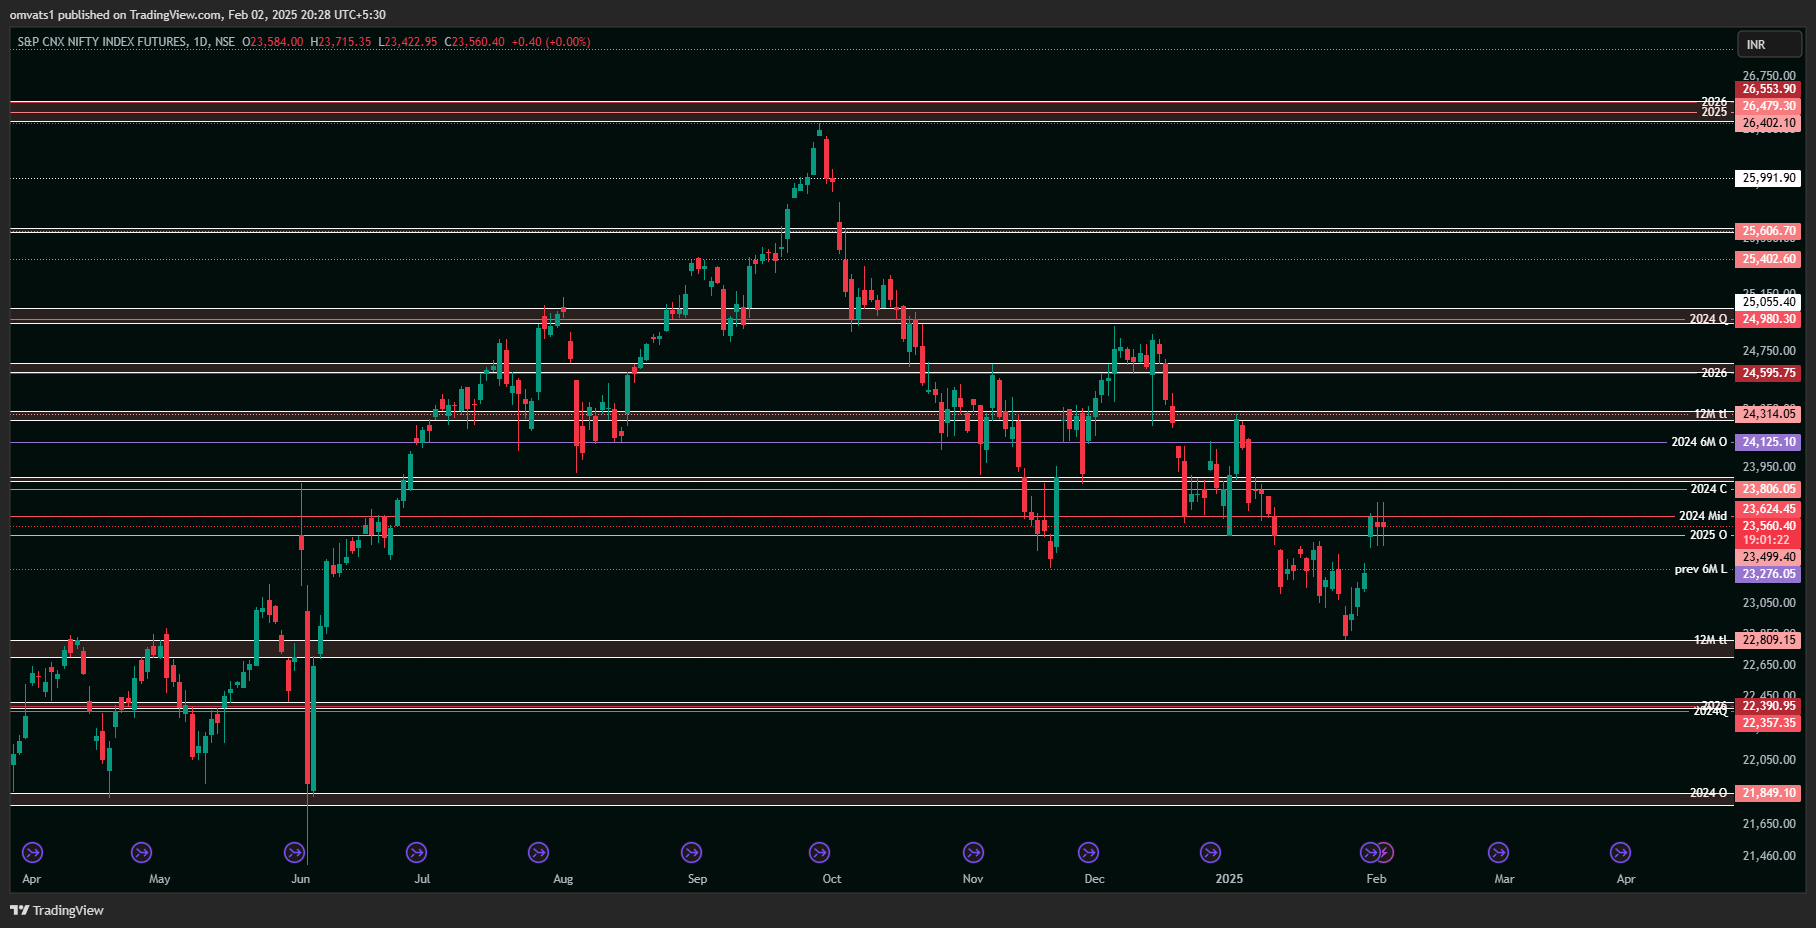Click the 23,624.45 price label
Screen dimensions: 1816x928
(x=1768, y=509)
